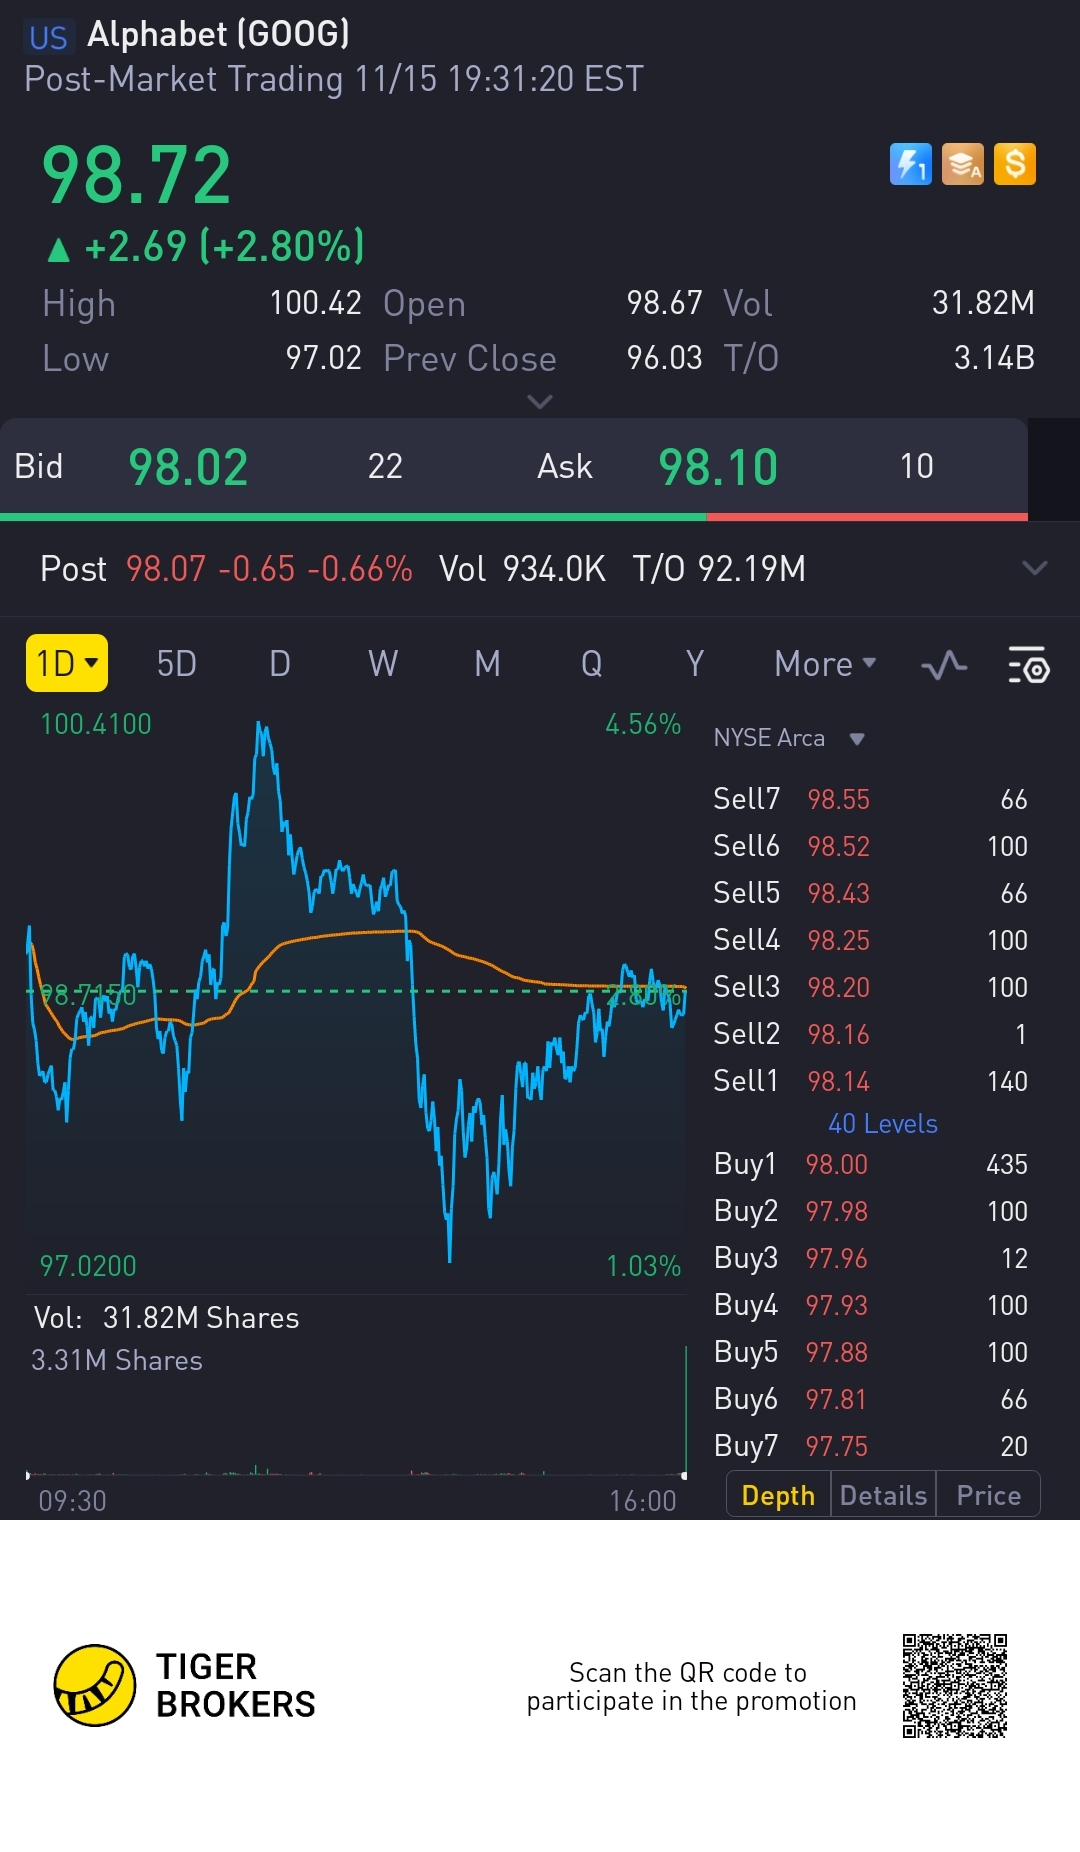Select the Buy7 row at 97.75
The height and width of the screenshot is (1852, 1080).
[870, 1446]
